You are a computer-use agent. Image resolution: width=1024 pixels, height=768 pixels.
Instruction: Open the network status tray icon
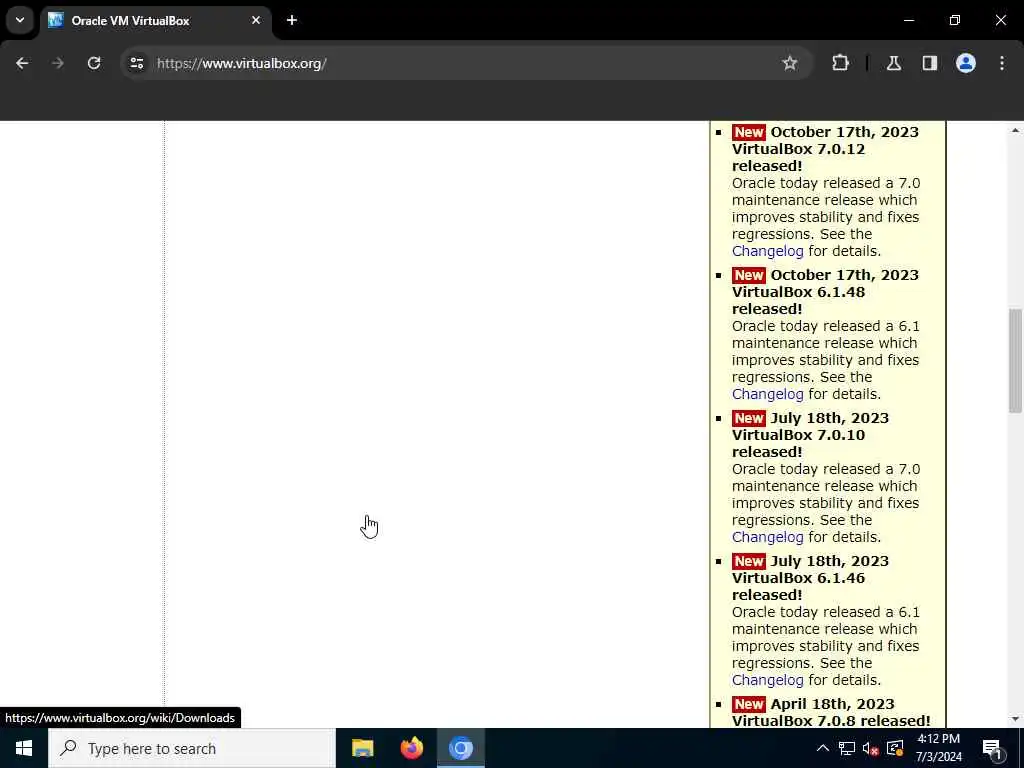[847, 748]
